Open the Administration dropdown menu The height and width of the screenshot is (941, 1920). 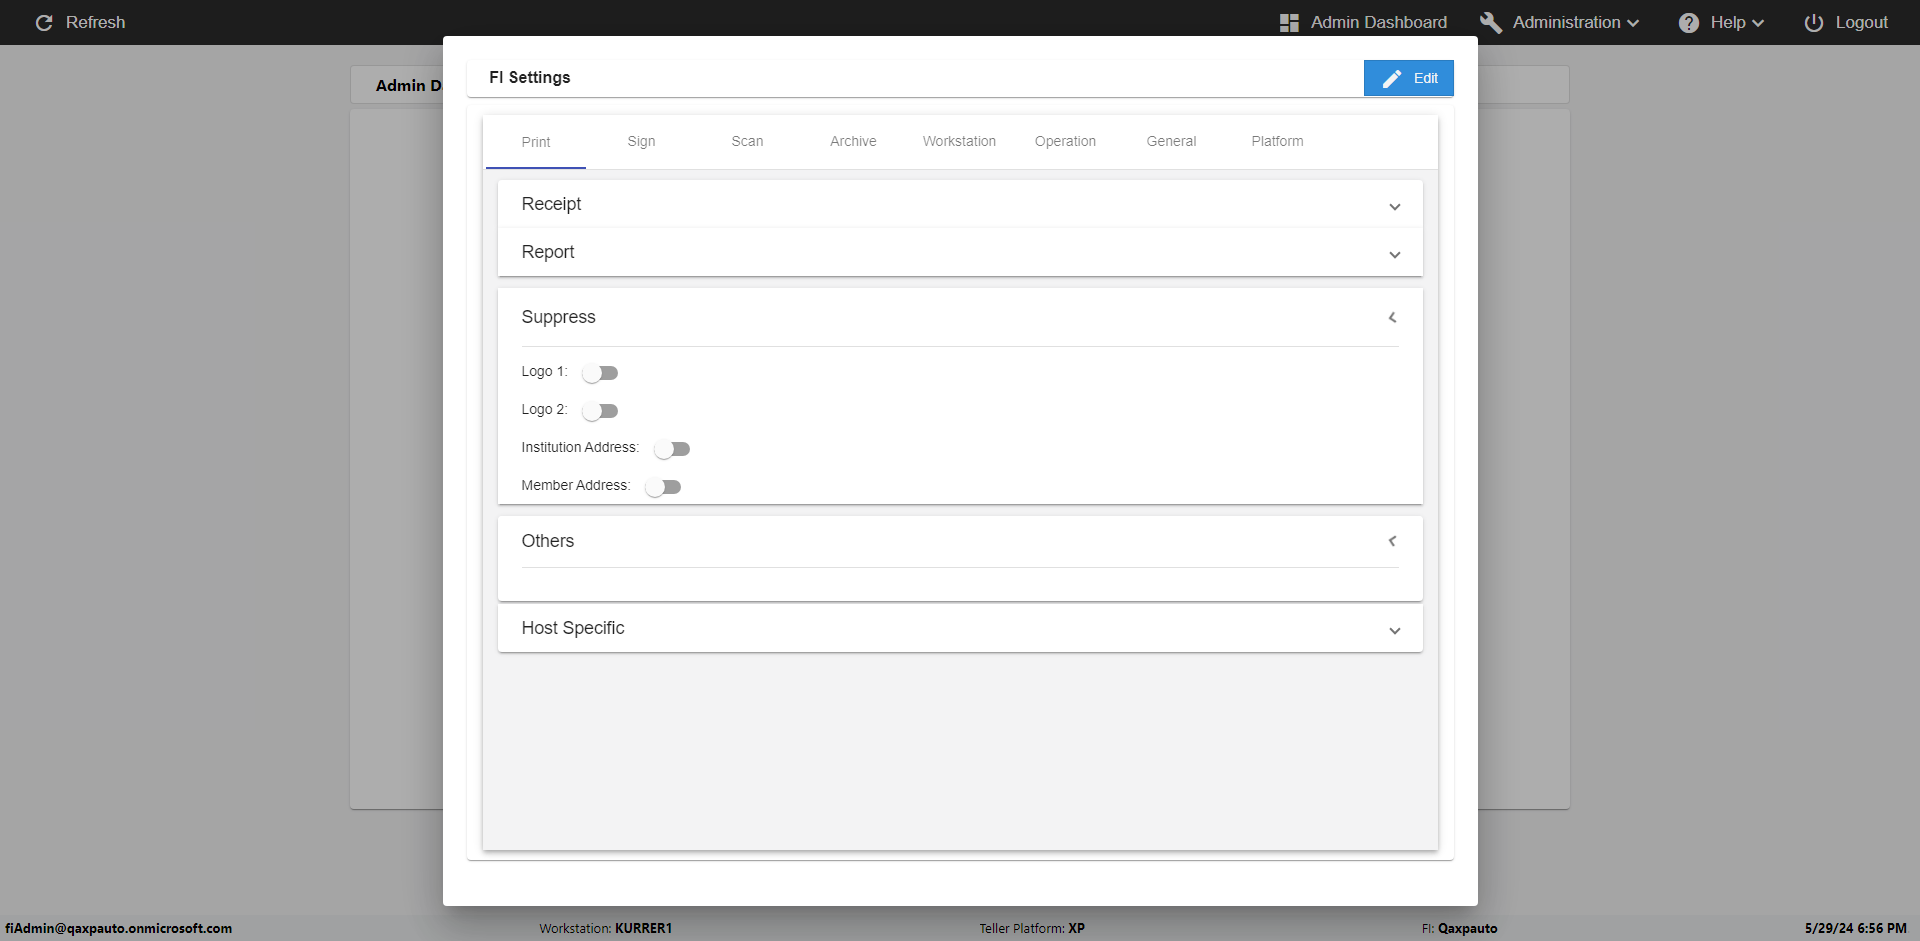(x=1560, y=22)
